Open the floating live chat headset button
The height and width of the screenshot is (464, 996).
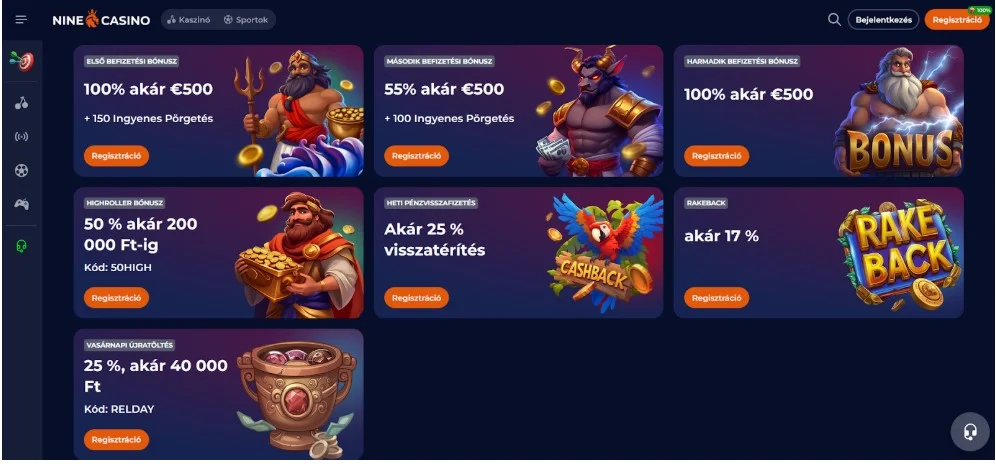click(970, 432)
